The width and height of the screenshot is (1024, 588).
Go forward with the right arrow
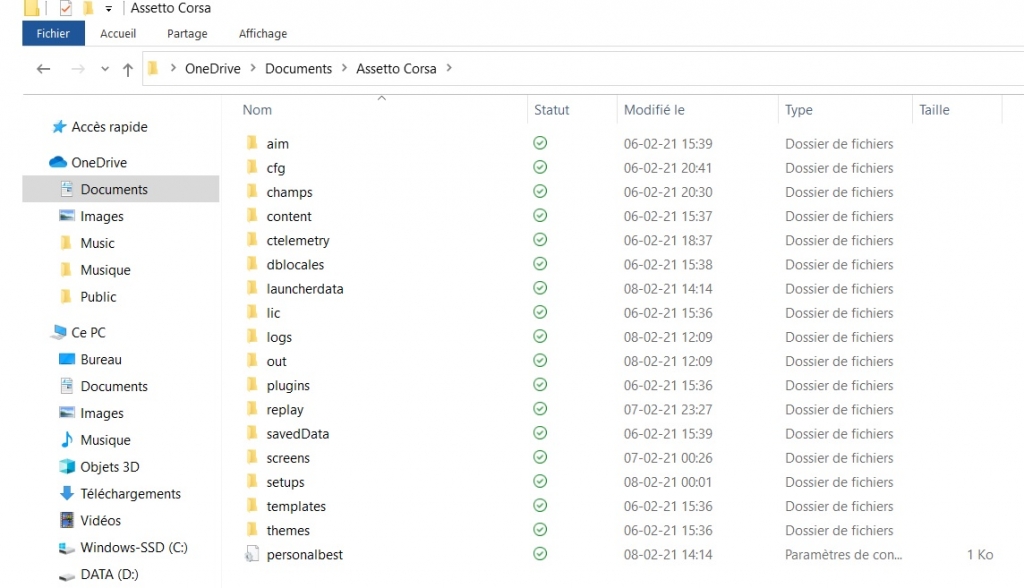78,69
